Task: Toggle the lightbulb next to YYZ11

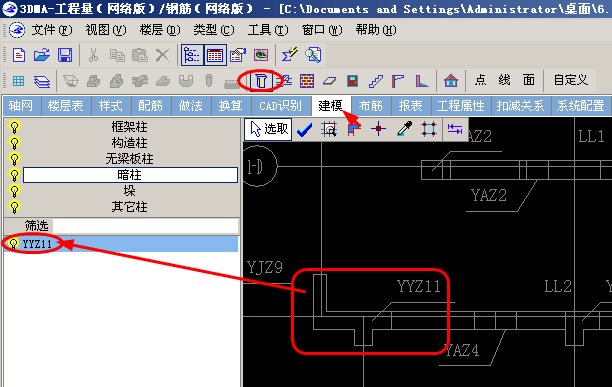Action: tap(14, 244)
